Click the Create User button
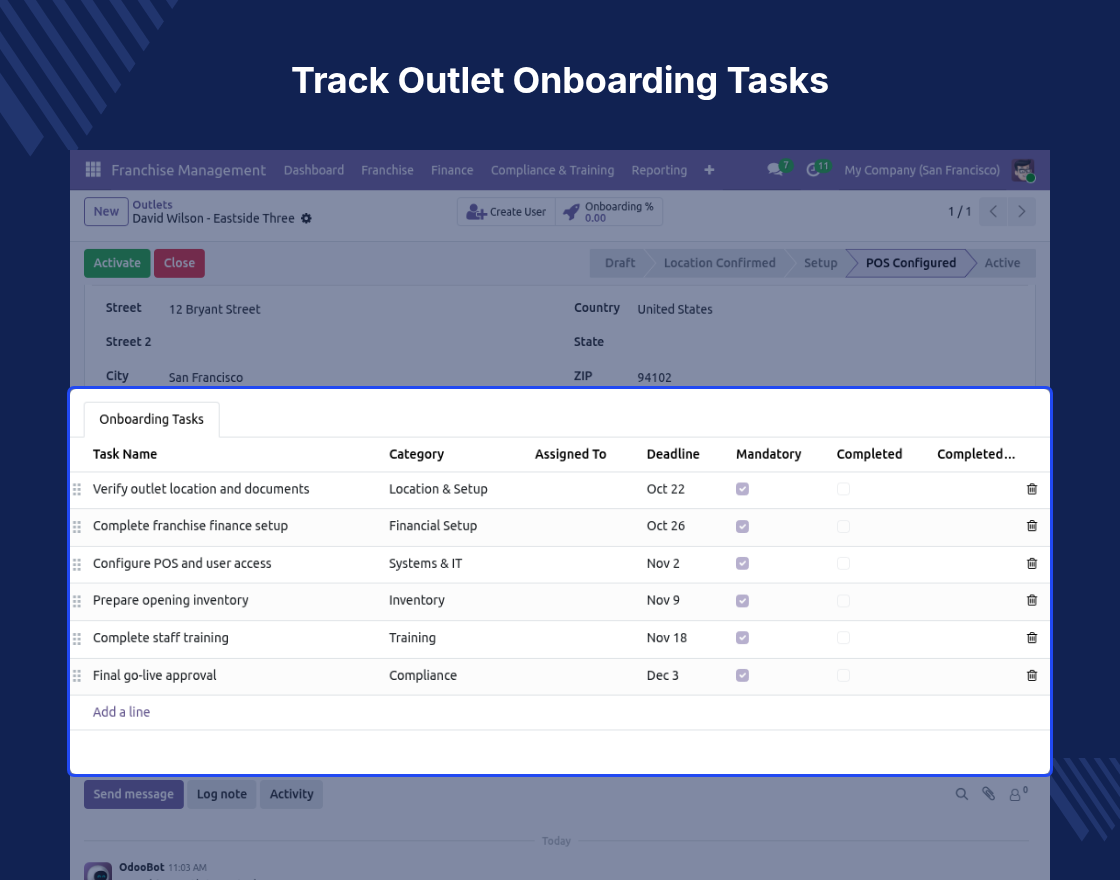The width and height of the screenshot is (1120, 880). click(x=506, y=212)
